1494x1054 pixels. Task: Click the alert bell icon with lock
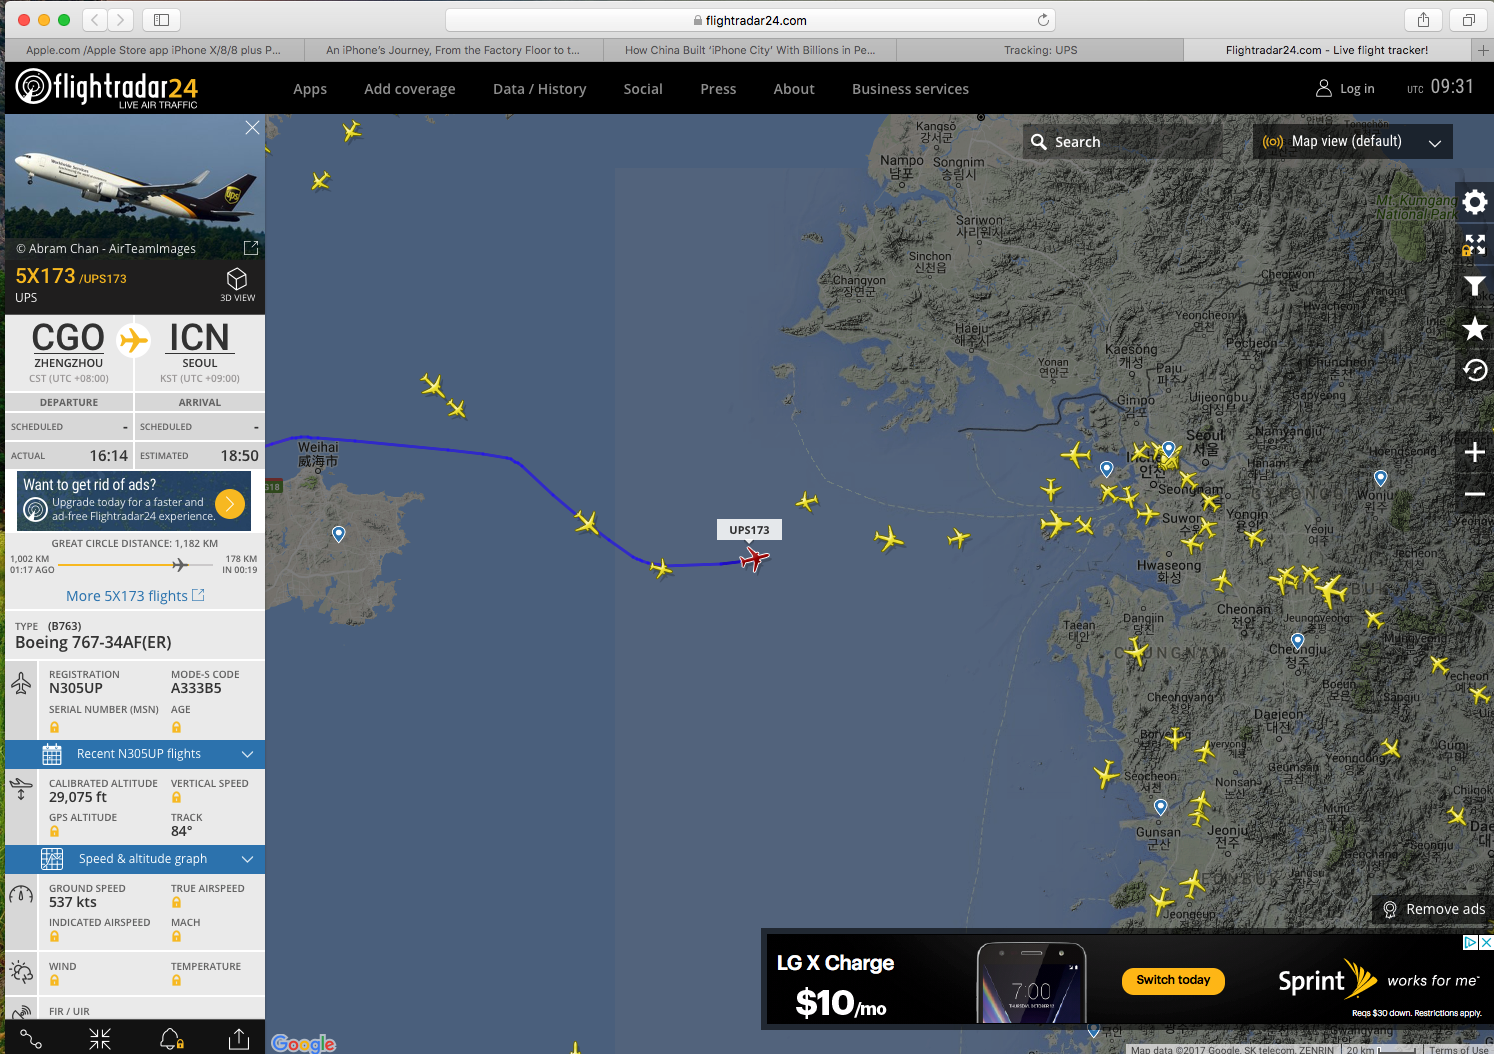click(171, 1039)
